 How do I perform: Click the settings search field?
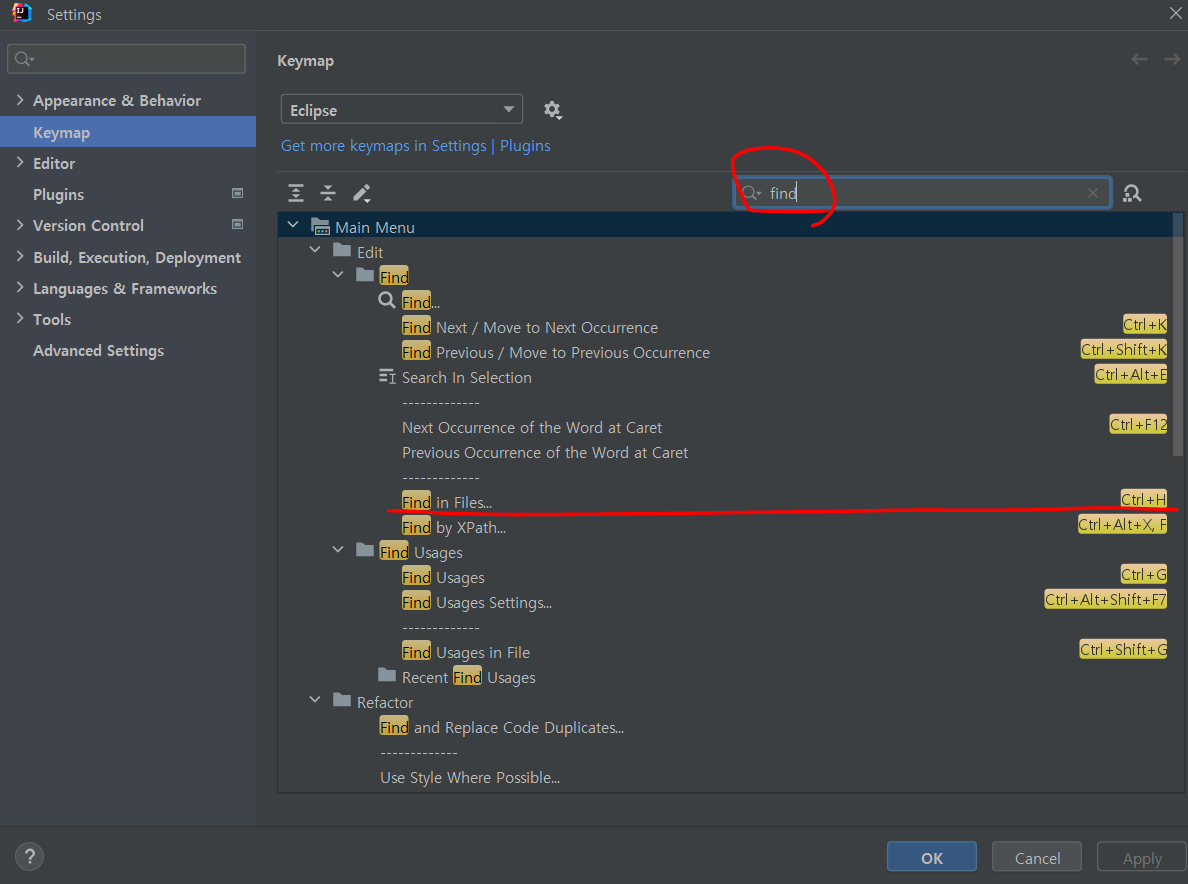coord(127,59)
